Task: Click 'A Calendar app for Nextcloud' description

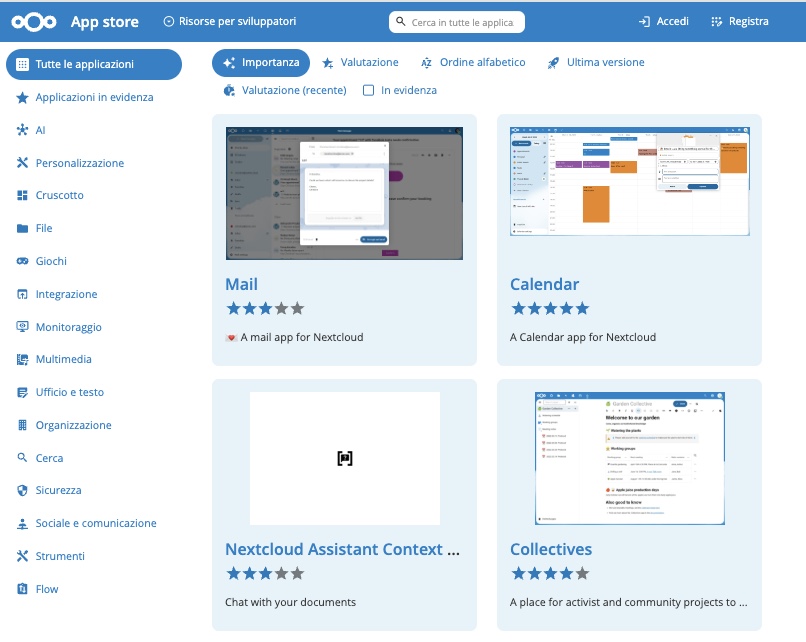Action: coord(583,337)
